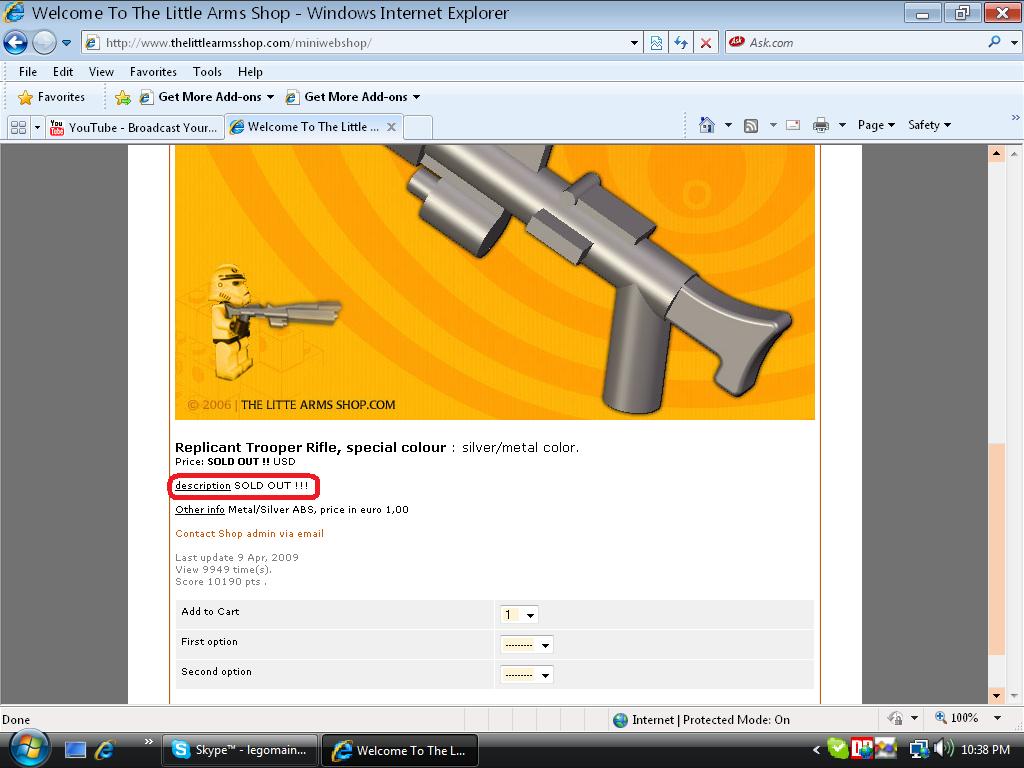The height and width of the screenshot is (768, 1024).
Task: Close the Welcome To The Little tab
Action: click(x=391, y=127)
